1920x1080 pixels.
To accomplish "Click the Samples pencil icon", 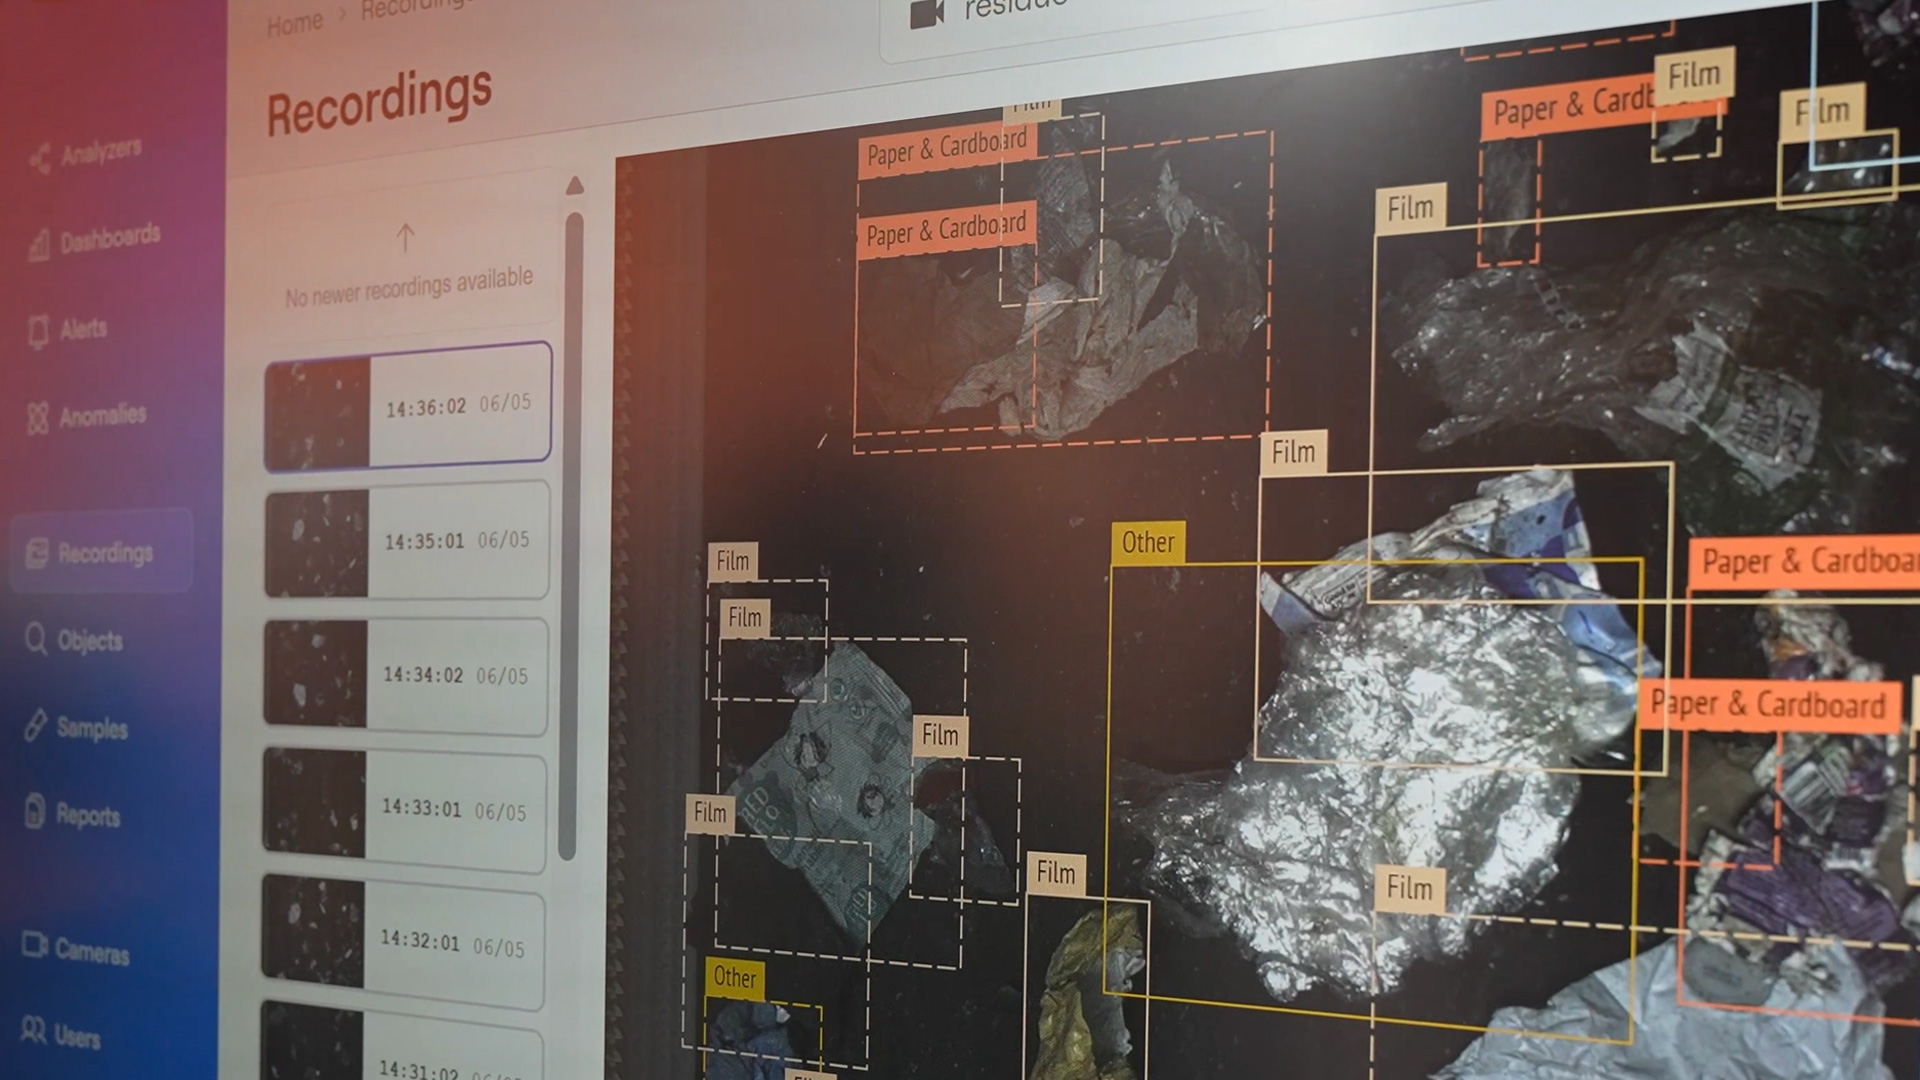I will tap(35, 725).
